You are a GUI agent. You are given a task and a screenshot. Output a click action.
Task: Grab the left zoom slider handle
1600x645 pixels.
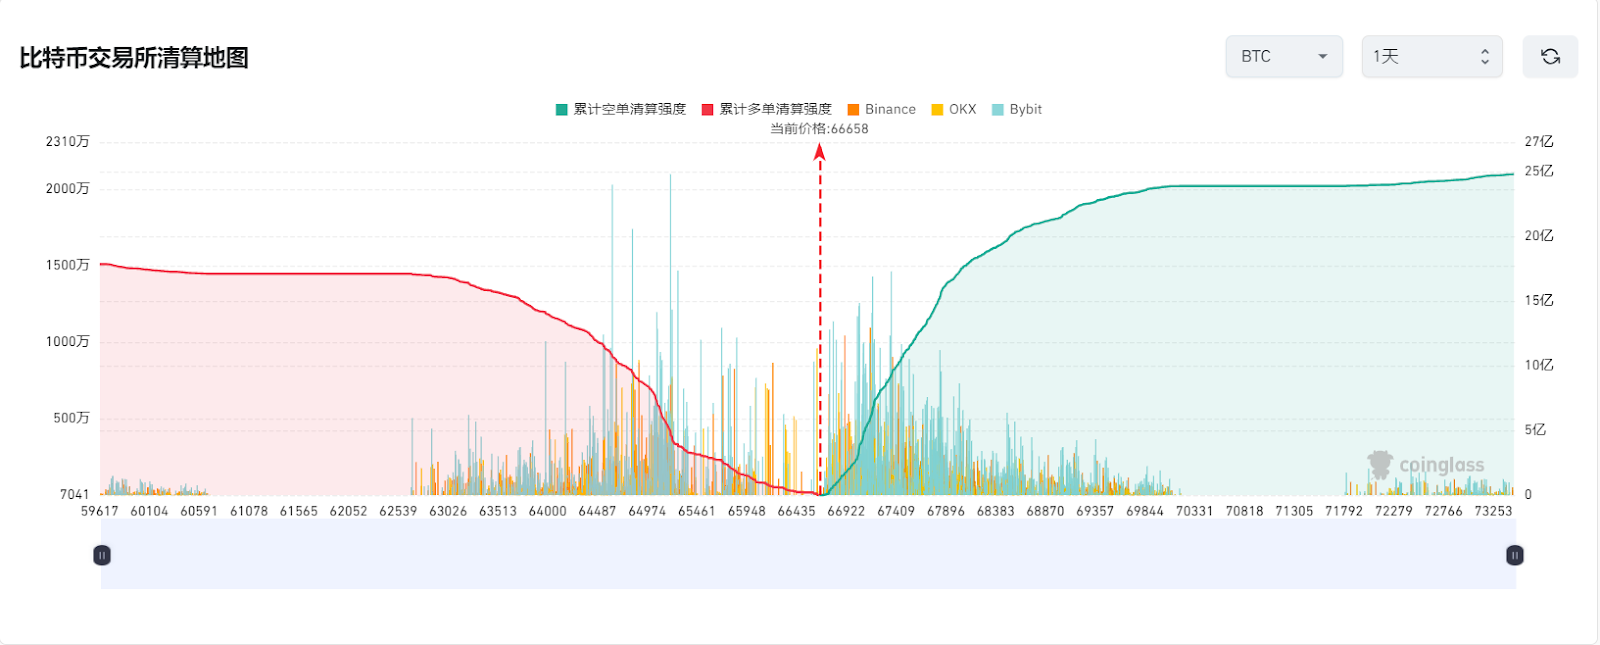[x=102, y=555]
